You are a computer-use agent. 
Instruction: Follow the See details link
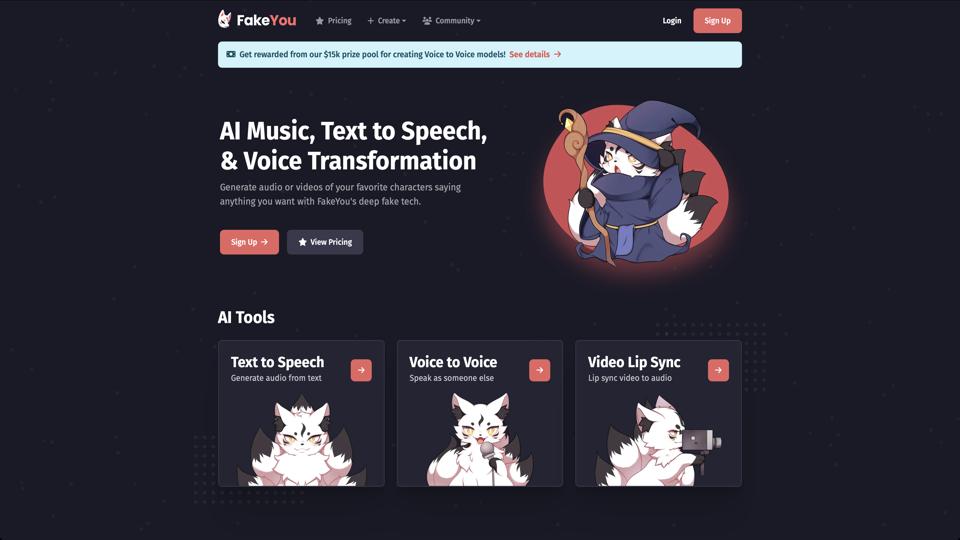pyautogui.click(x=530, y=54)
